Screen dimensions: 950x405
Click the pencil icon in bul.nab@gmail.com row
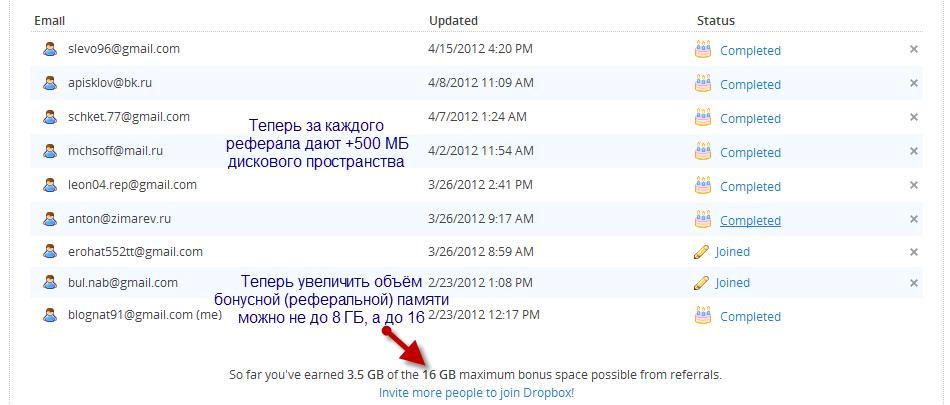click(703, 283)
